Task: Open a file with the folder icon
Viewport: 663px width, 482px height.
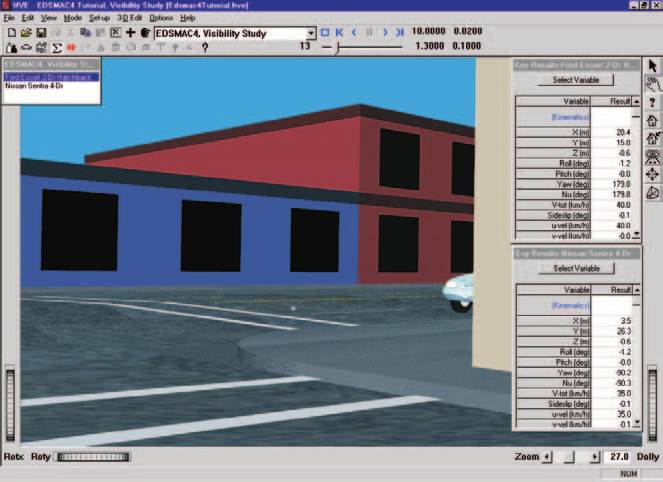Action: 26,33
